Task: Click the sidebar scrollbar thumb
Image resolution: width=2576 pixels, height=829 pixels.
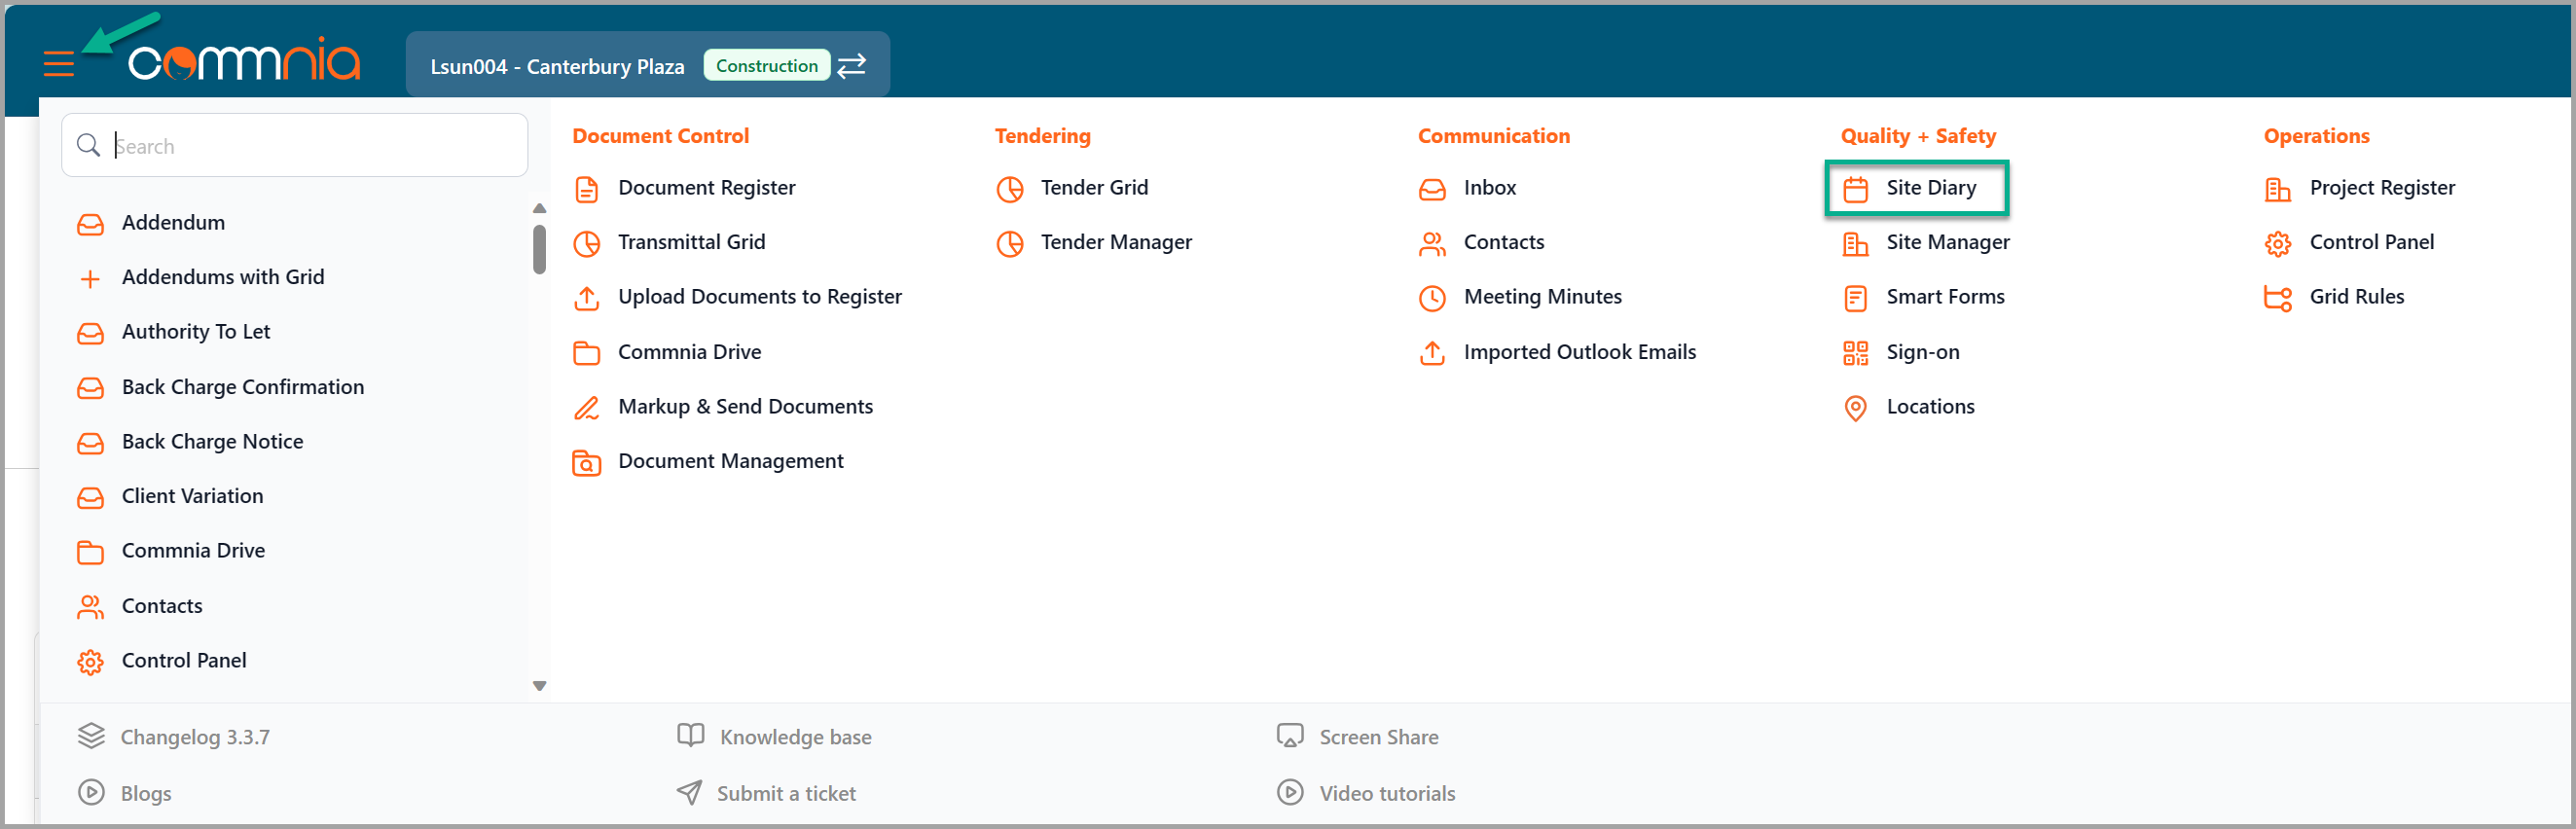Action: tap(540, 249)
